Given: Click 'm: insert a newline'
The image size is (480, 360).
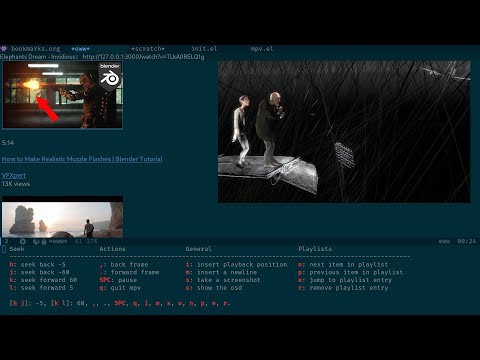Looking at the screenshot, I should [x=221, y=272].
